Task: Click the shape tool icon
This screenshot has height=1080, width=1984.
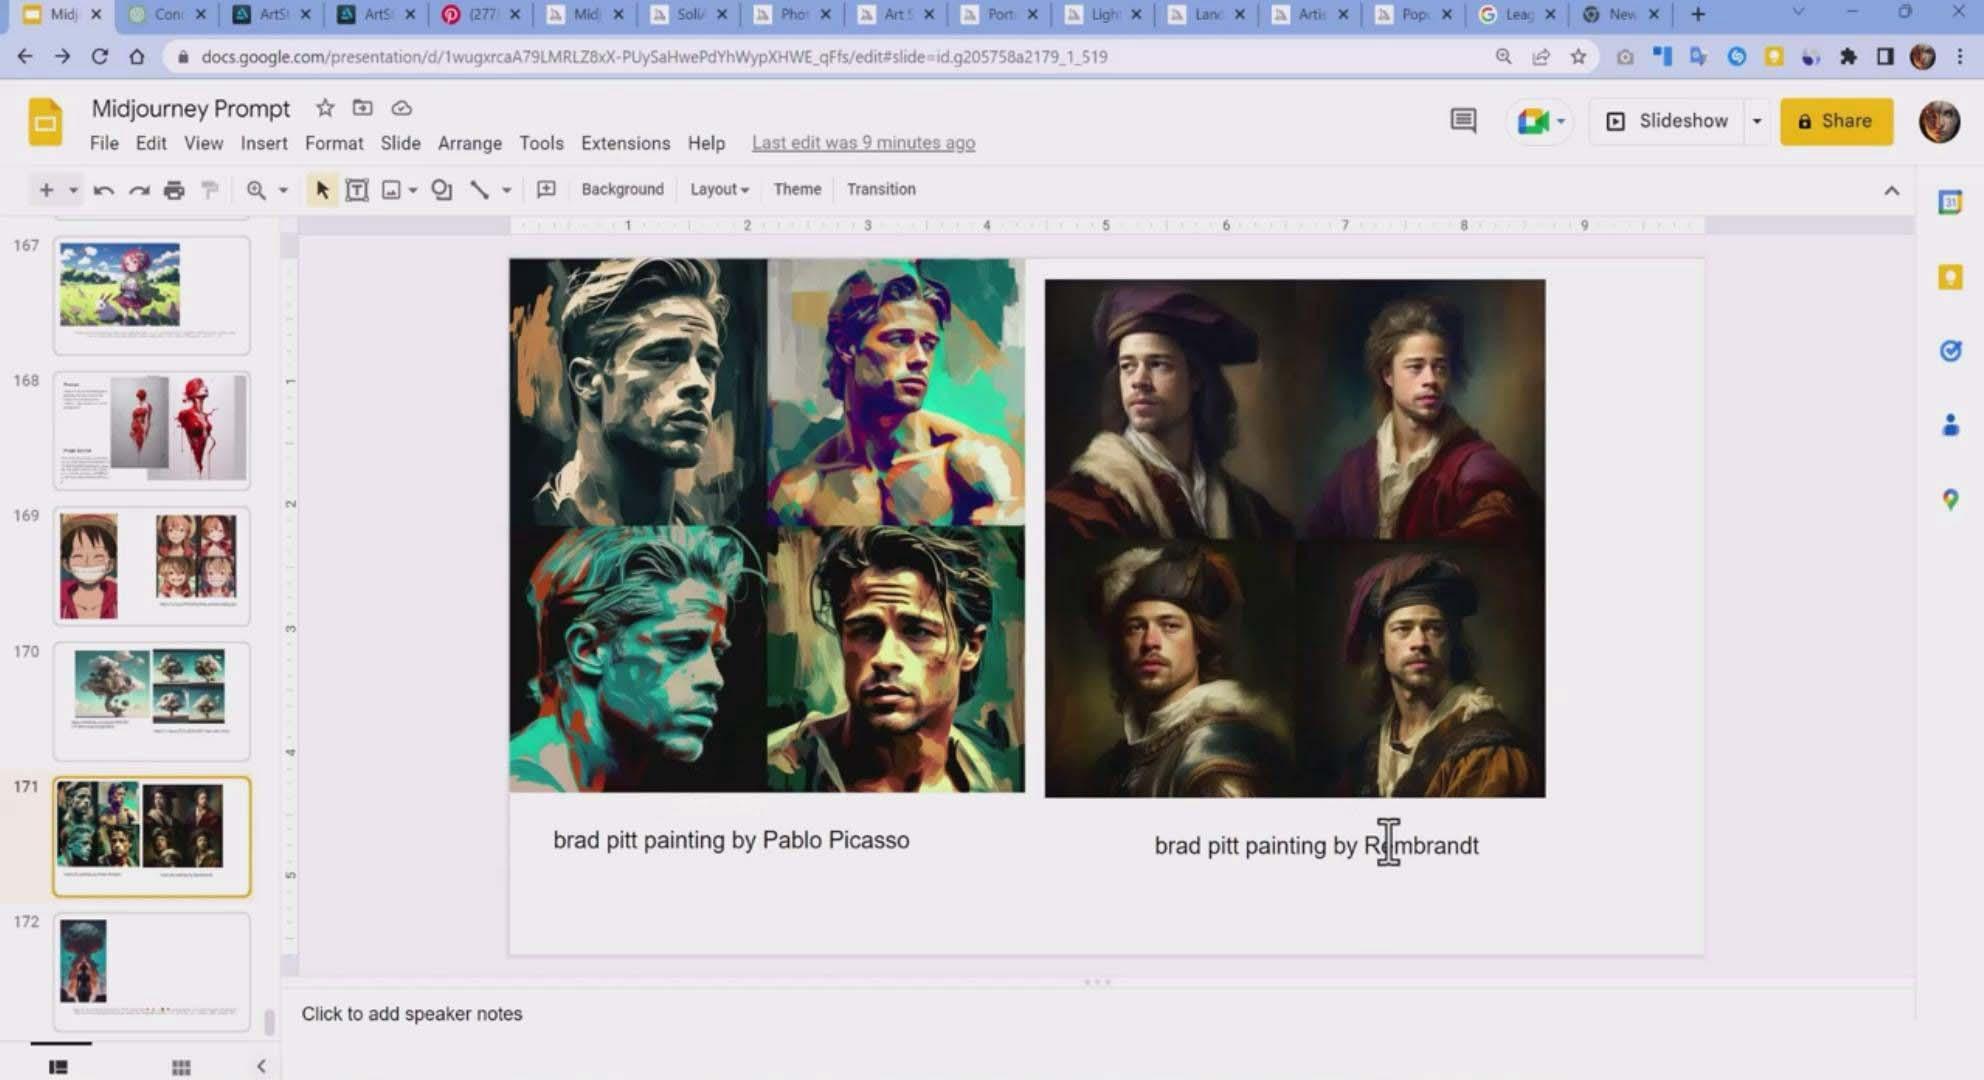Action: pyautogui.click(x=445, y=189)
